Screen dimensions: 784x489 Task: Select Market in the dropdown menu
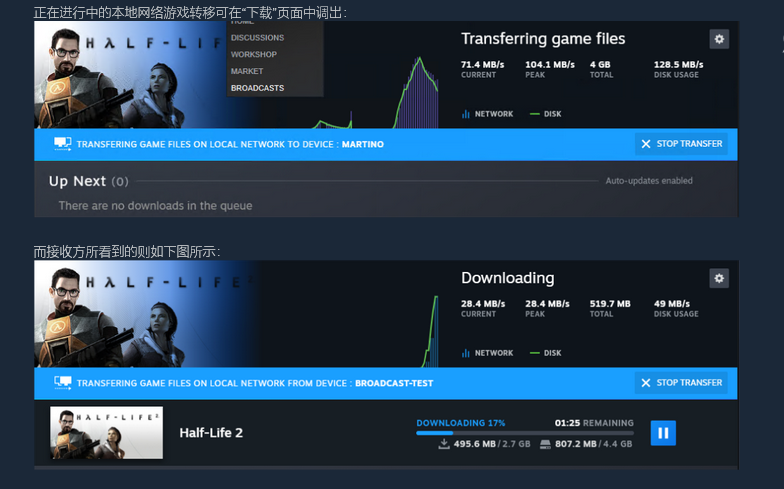247,72
